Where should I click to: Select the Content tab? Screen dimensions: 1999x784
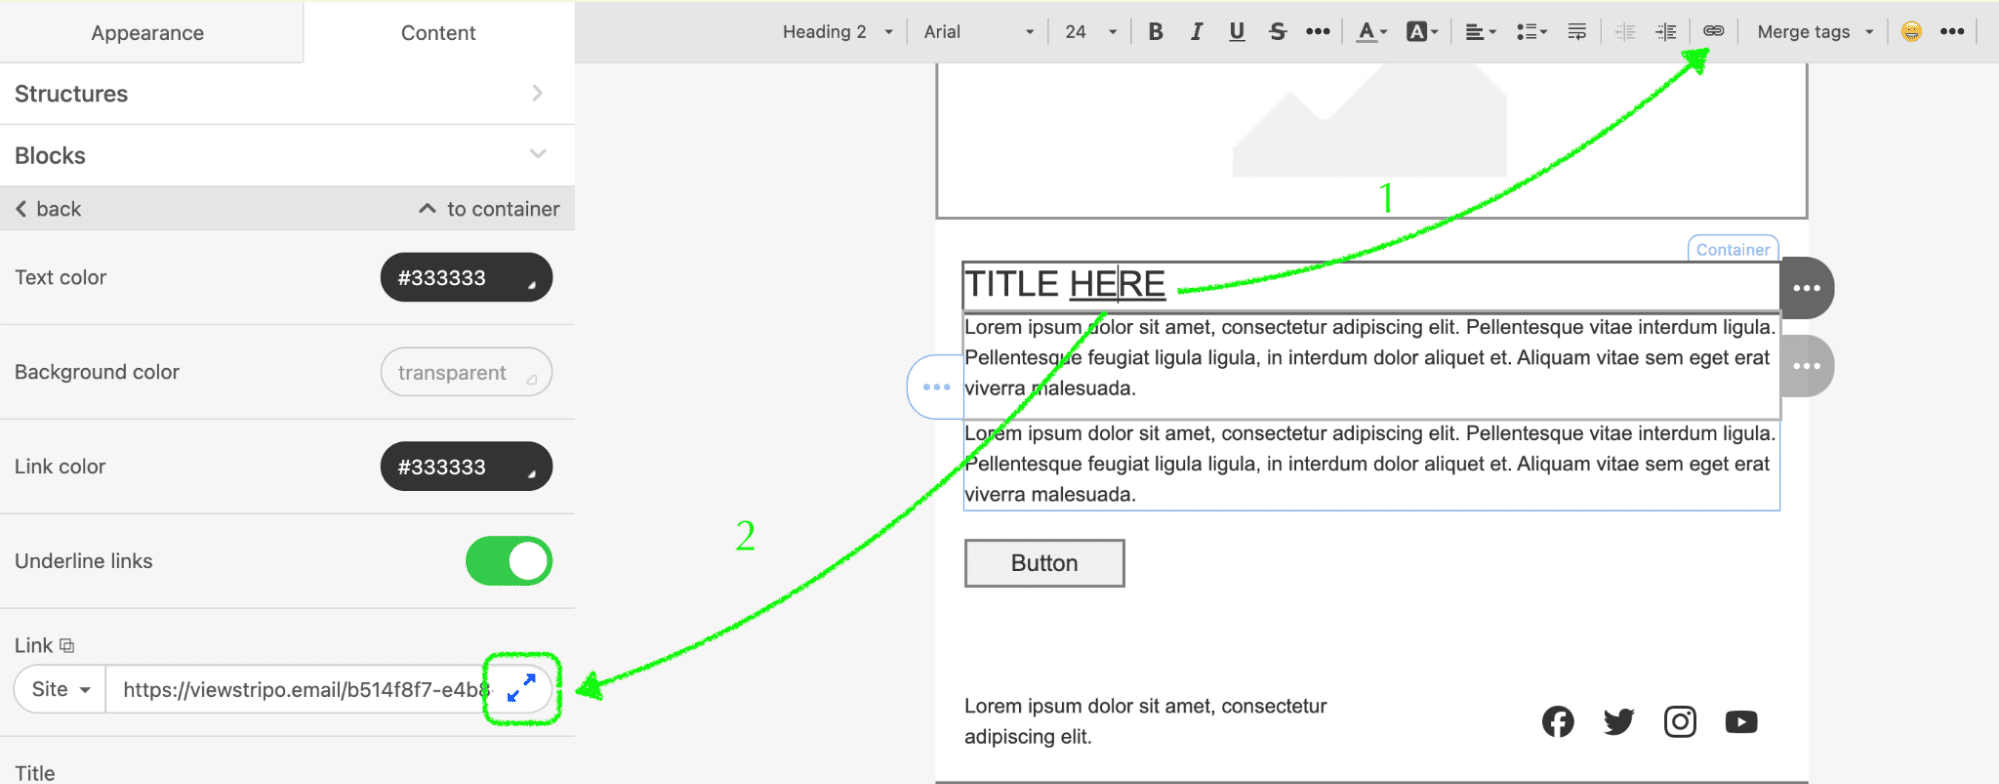[438, 33]
